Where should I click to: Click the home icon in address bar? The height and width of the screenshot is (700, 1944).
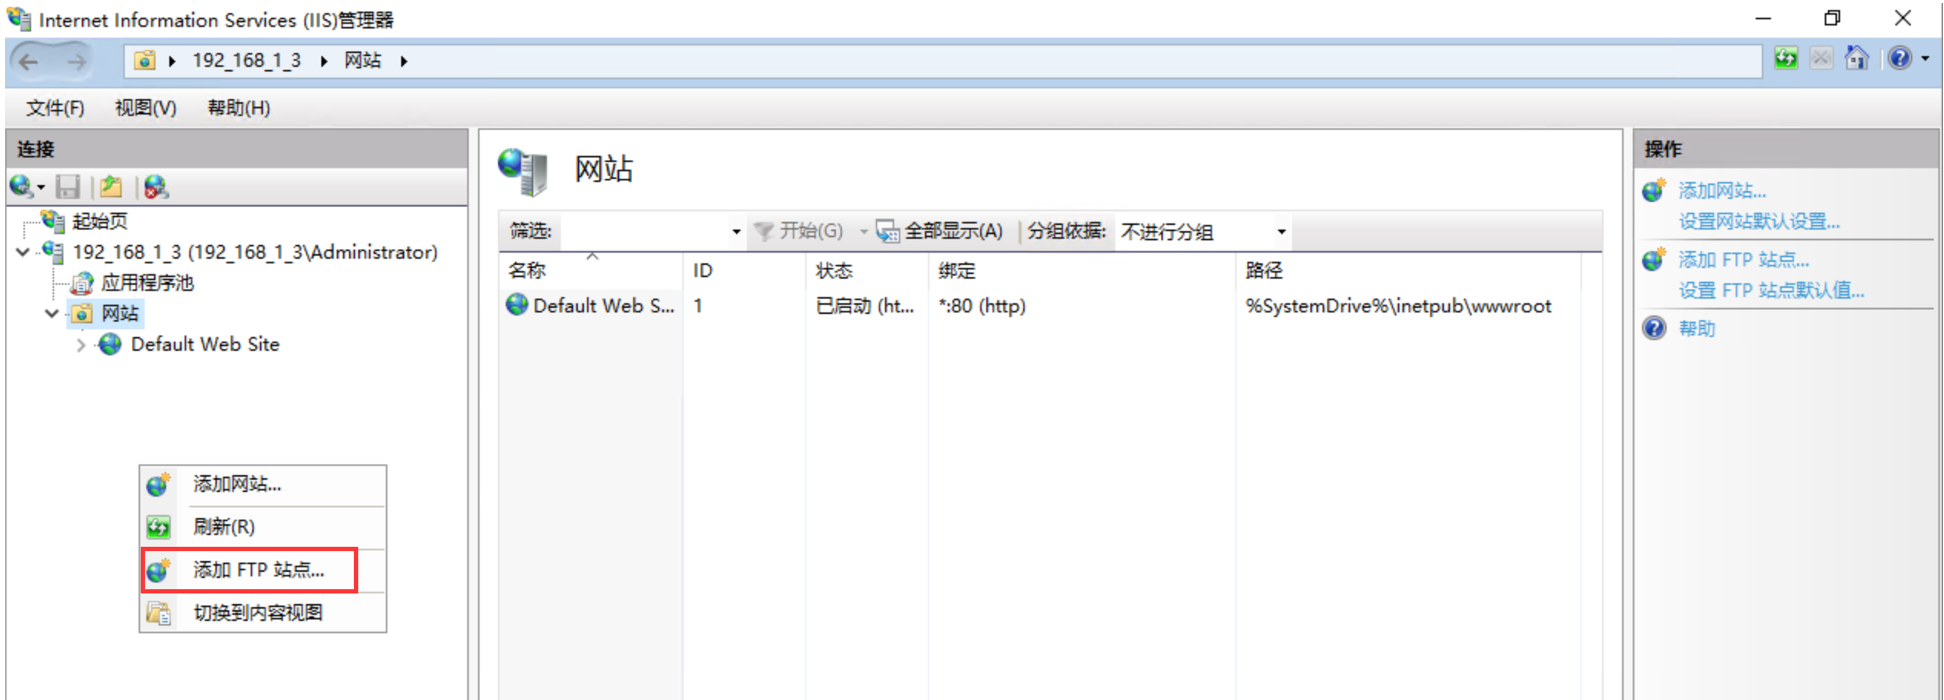[1857, 59]
